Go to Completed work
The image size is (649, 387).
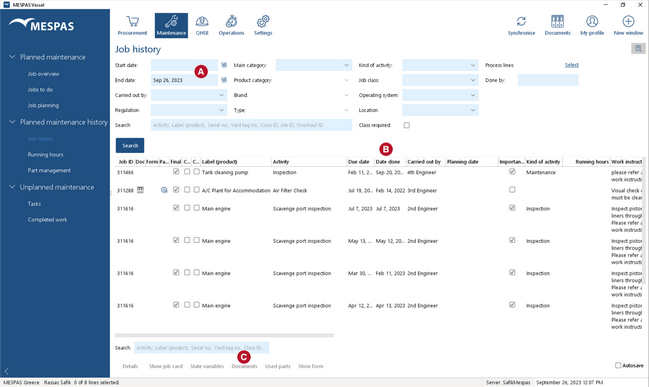[x=47, y=219]
